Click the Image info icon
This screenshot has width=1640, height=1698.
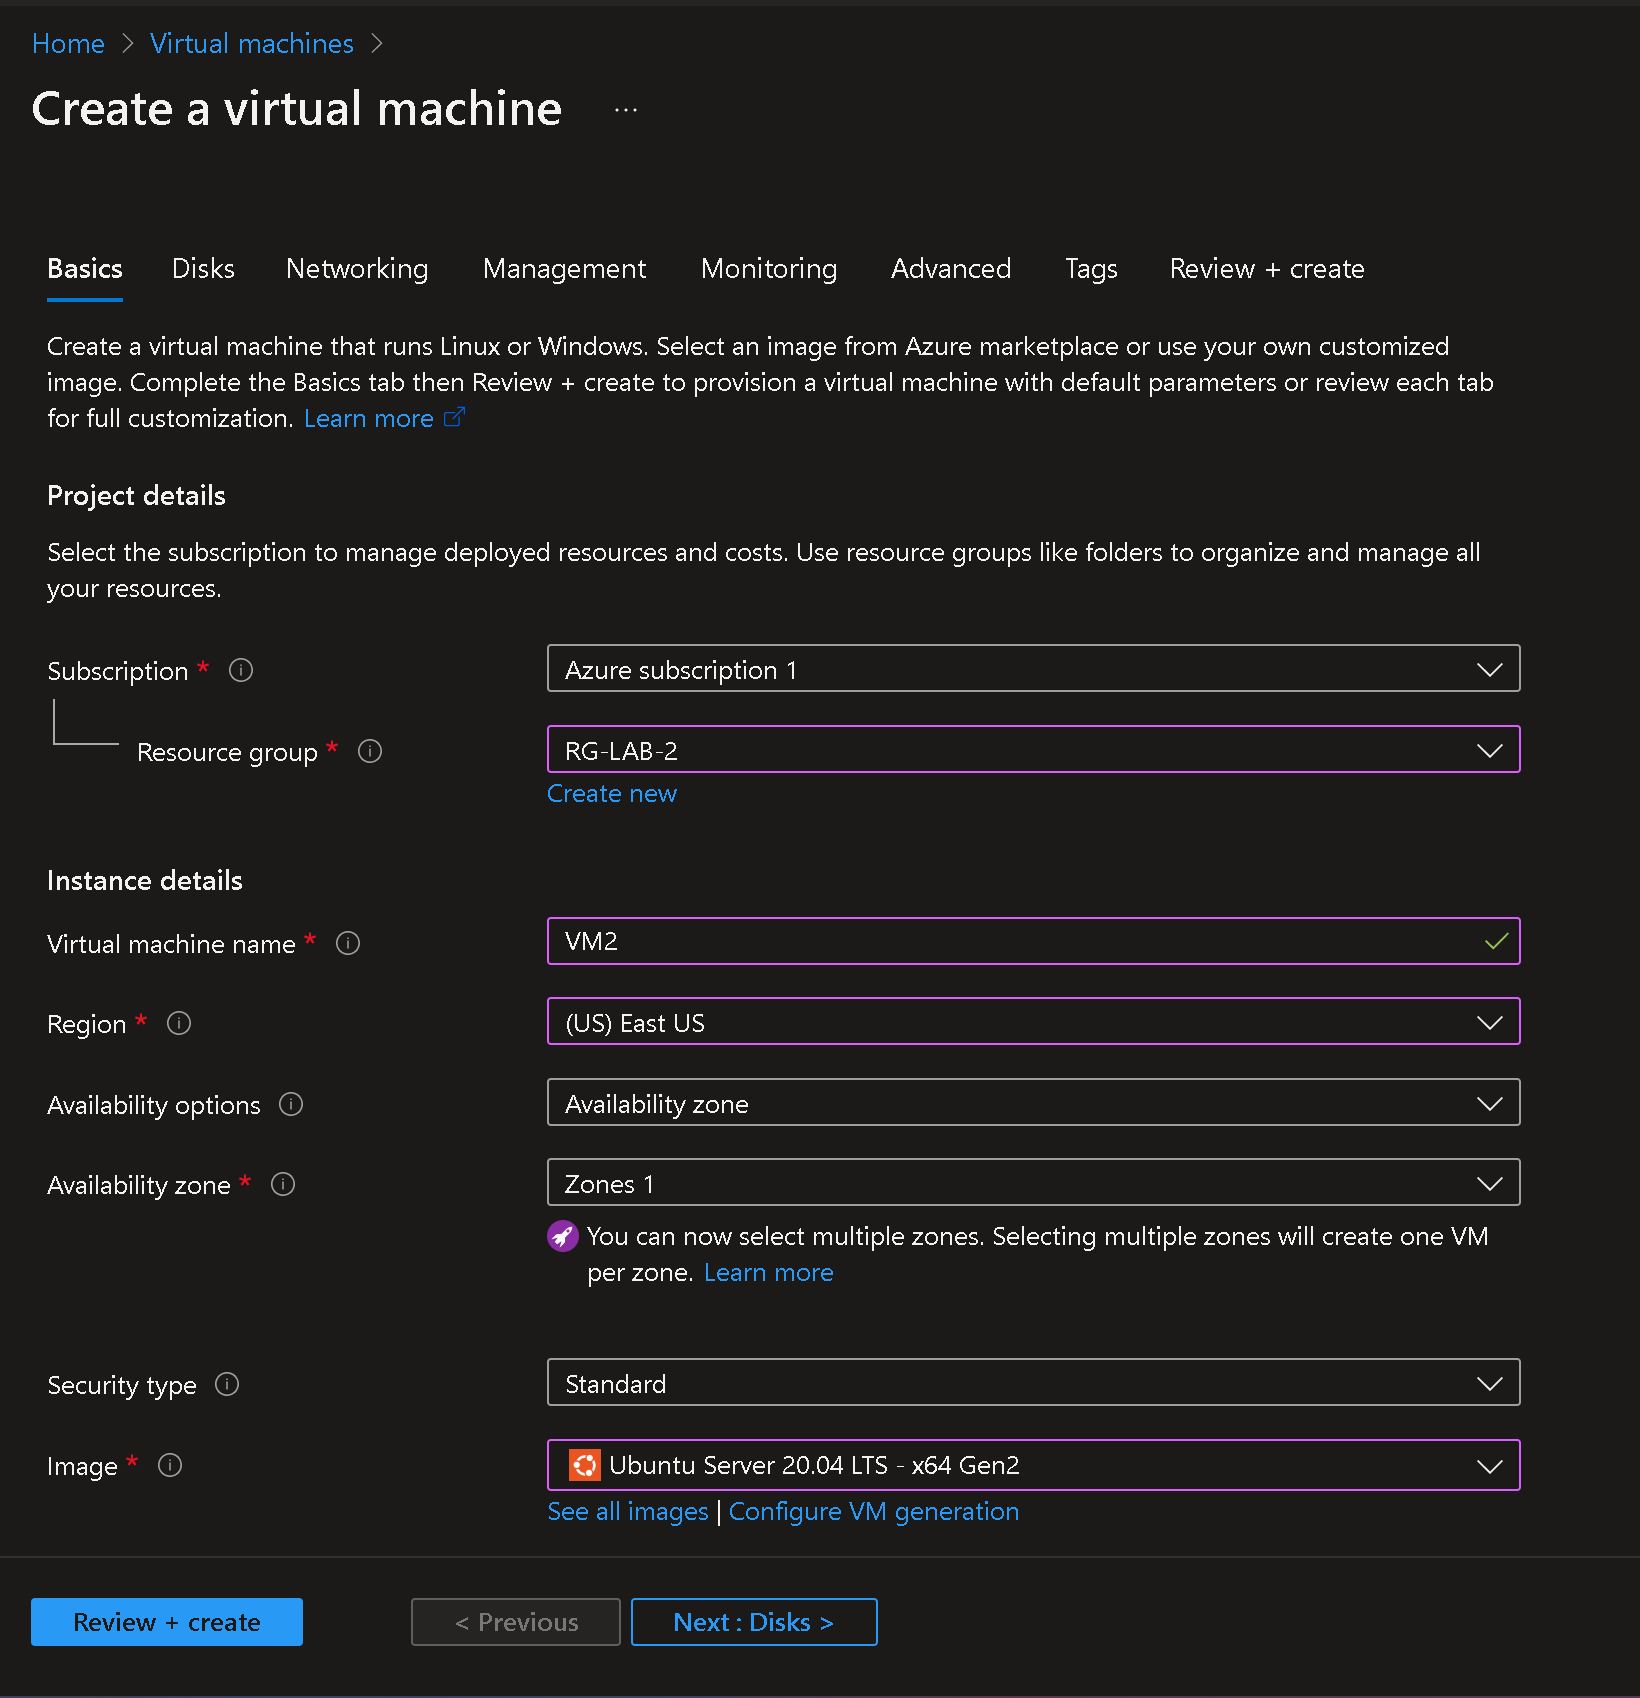click(170, 1465)
